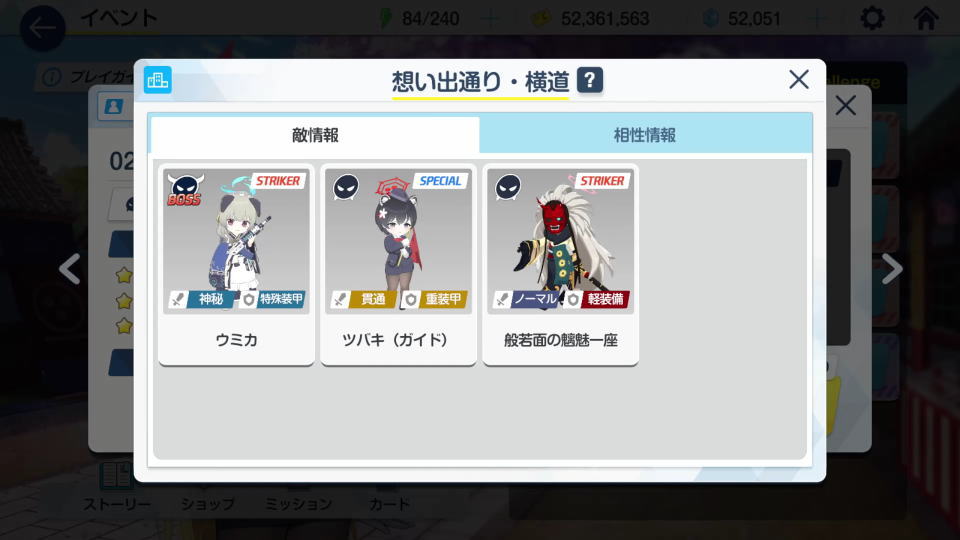This screenshot has width=960, height=540.
Task: Click the 貫通 attack type badge
Action: tap(364, 299)
